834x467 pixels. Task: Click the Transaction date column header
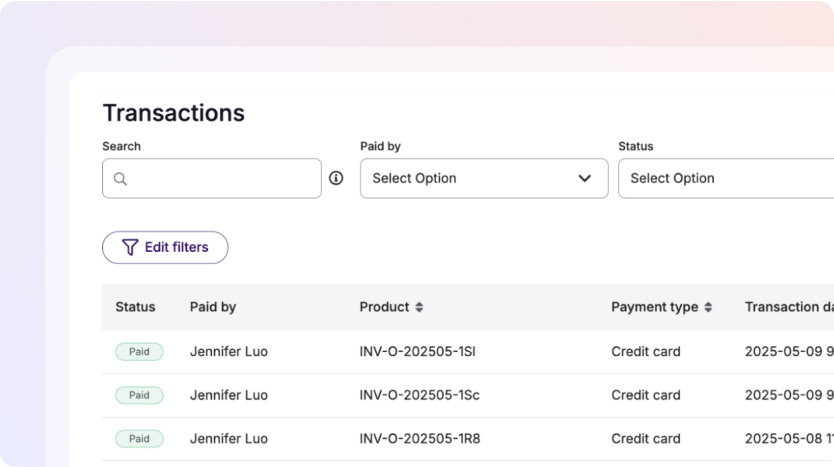(788, 307)
